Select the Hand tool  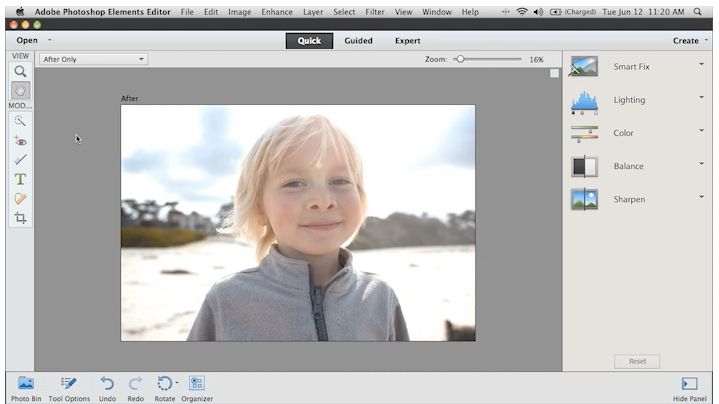point(20,91)
